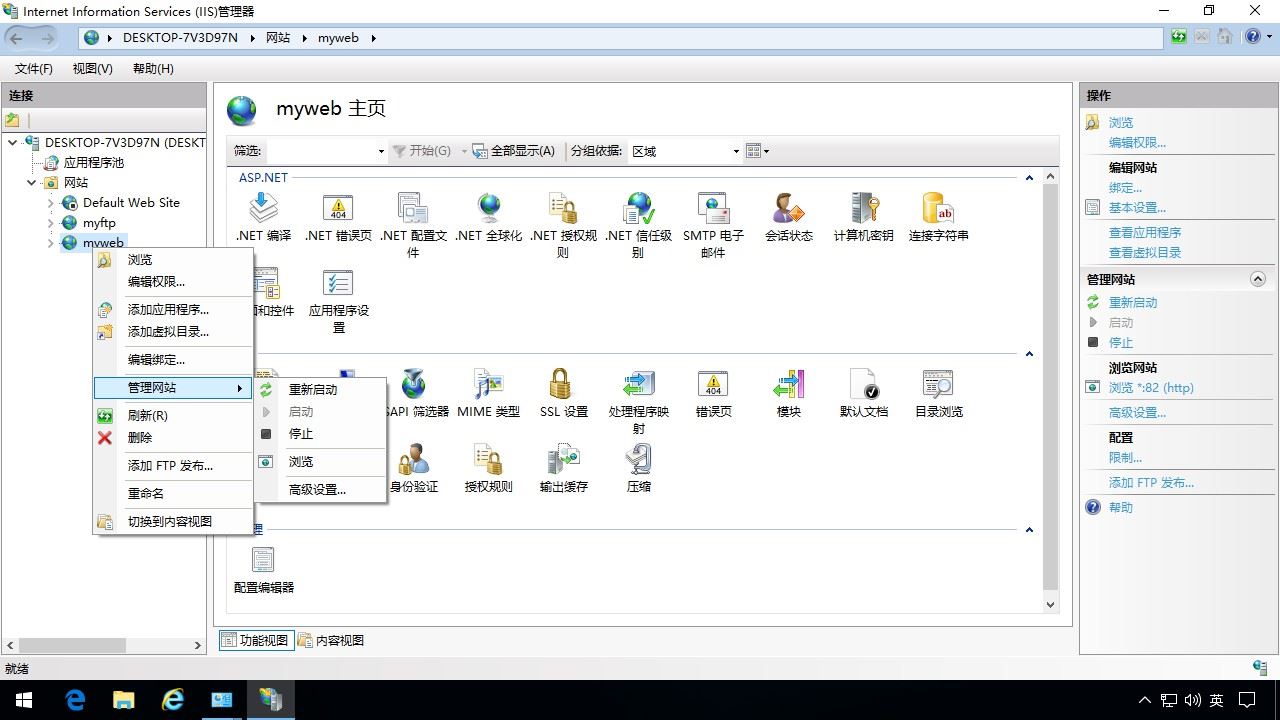Open the Windows Start menu
1280x720 pixels.
pyautogui.click(x=24, y=700)
